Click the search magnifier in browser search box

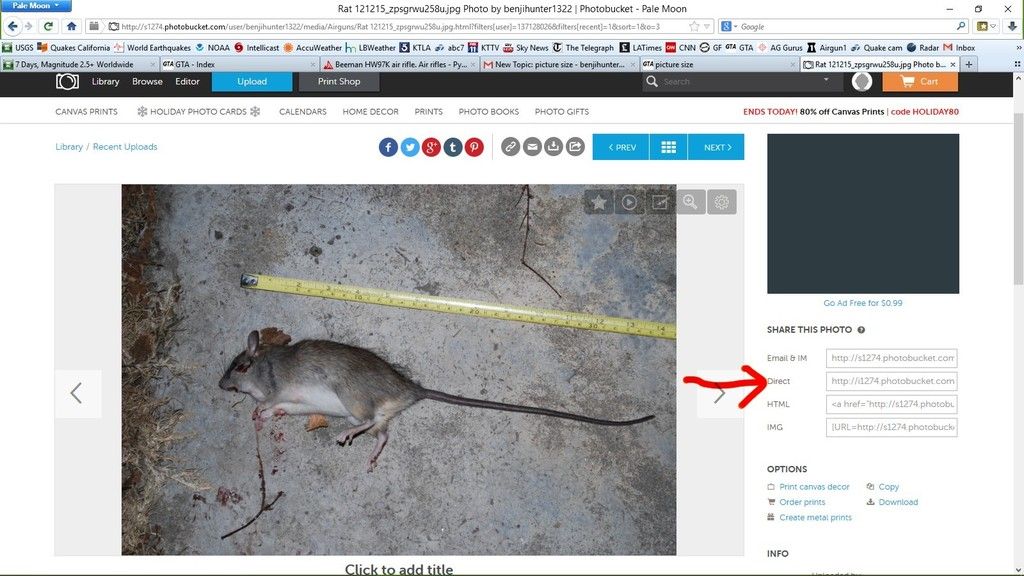pos(961,26)
